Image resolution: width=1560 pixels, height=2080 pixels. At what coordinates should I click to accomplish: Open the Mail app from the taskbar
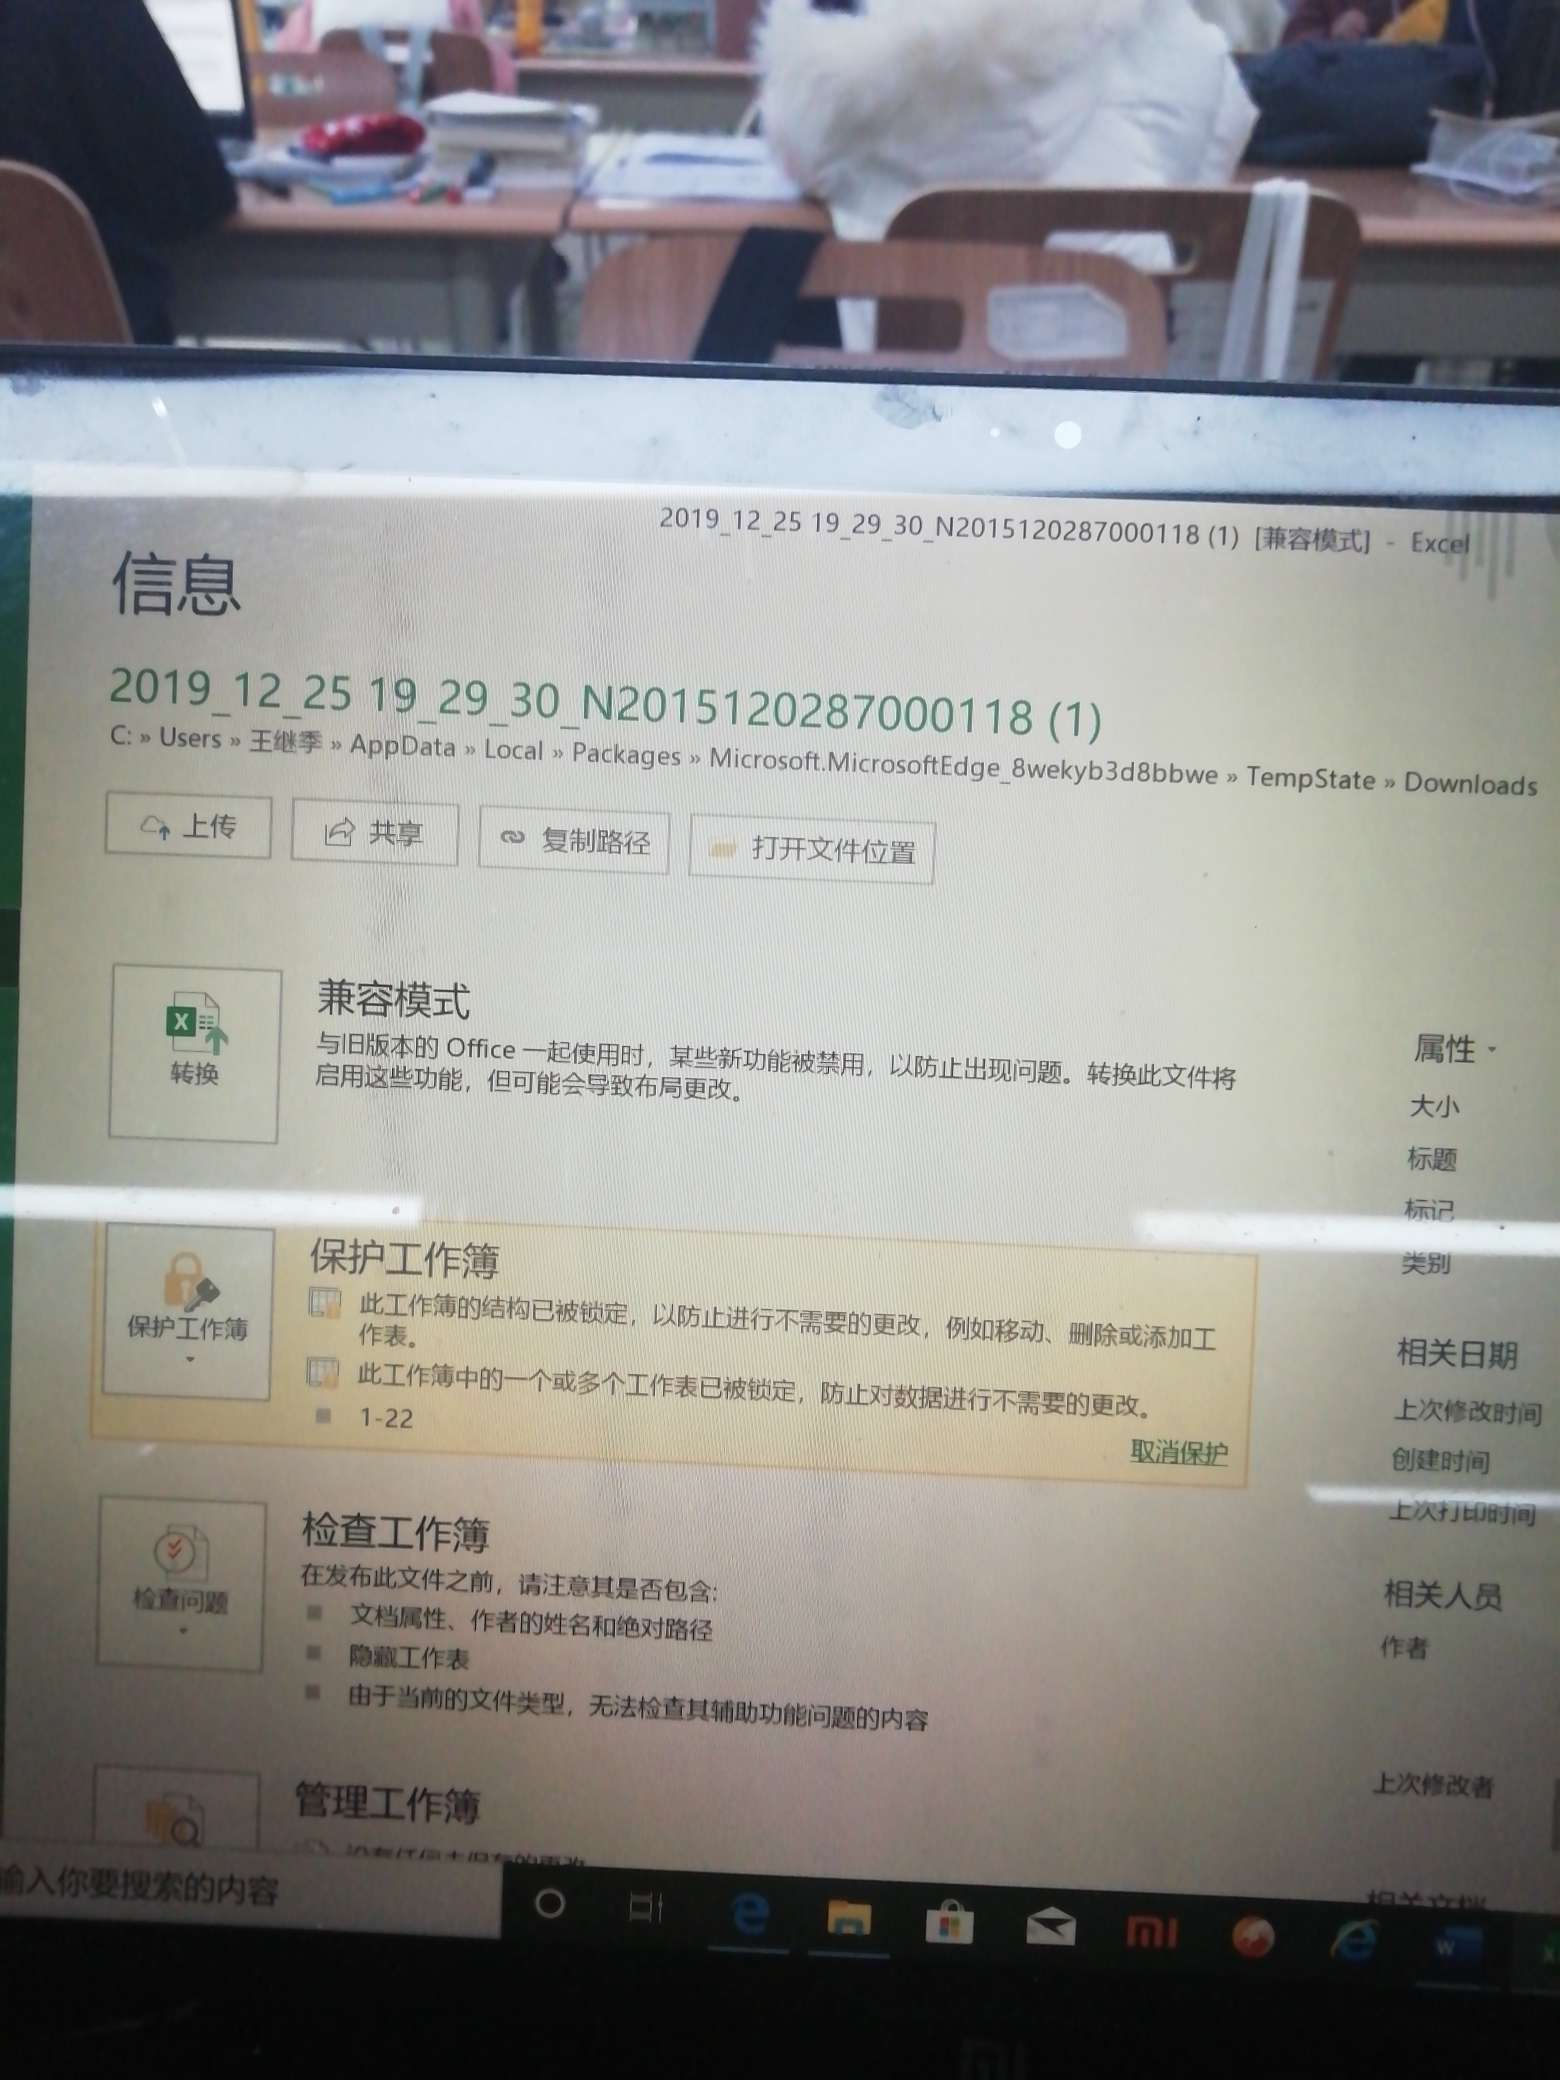tap(1049, 1929)
